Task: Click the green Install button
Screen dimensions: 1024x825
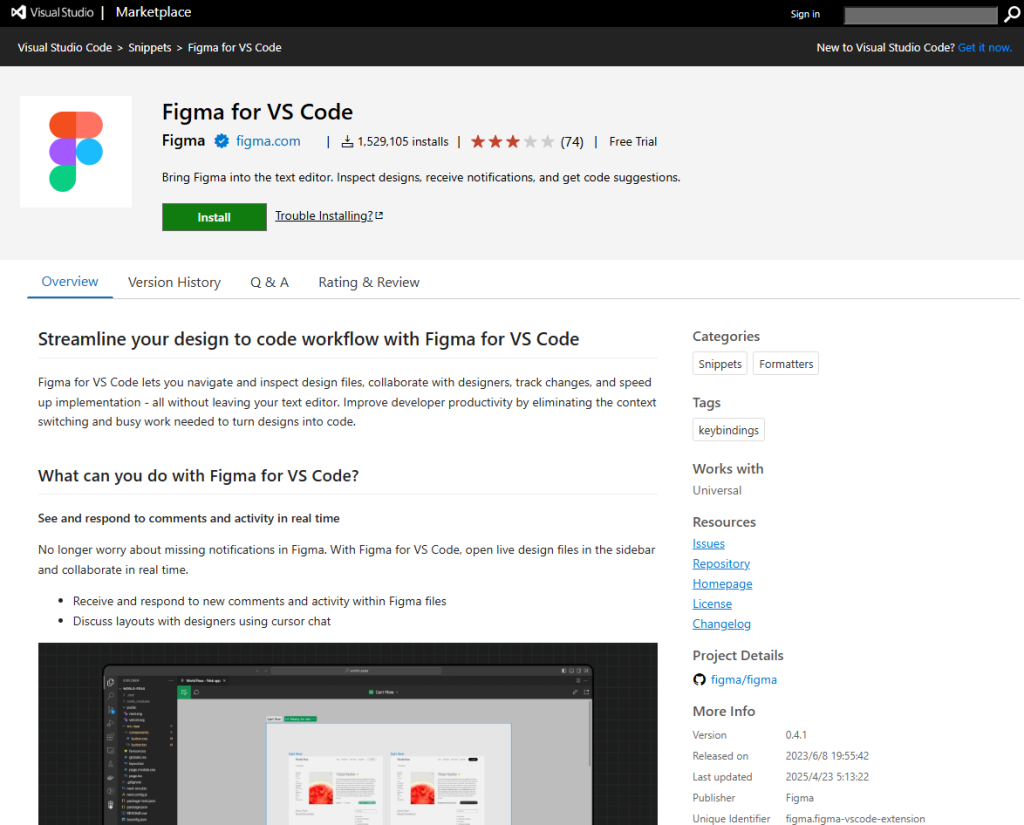Action: coord(214,217)
